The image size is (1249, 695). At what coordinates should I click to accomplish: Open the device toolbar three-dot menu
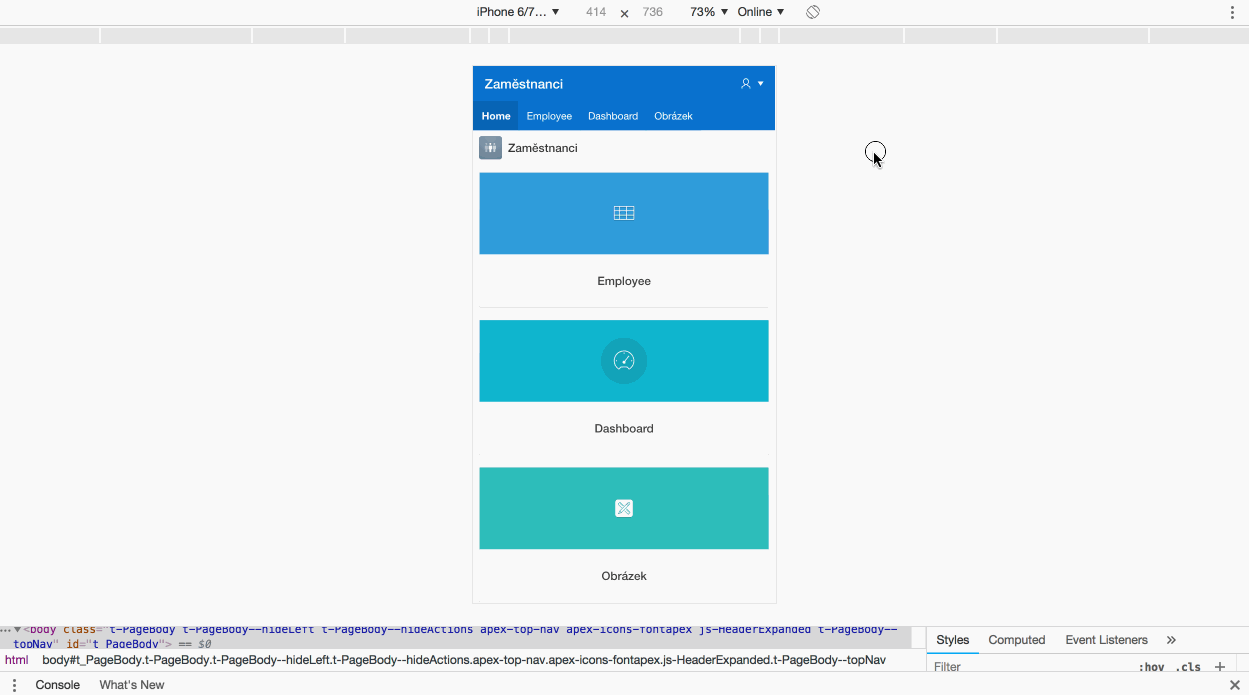click(x=1232, y=12)
